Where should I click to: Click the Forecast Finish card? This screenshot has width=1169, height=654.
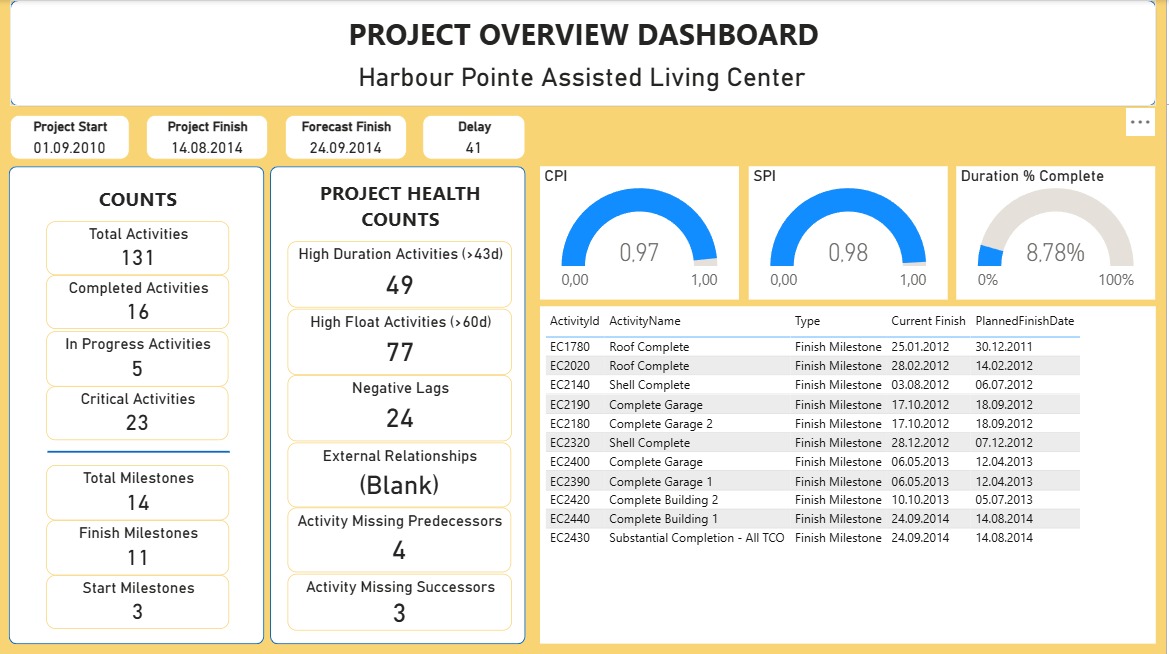[345, 137]
